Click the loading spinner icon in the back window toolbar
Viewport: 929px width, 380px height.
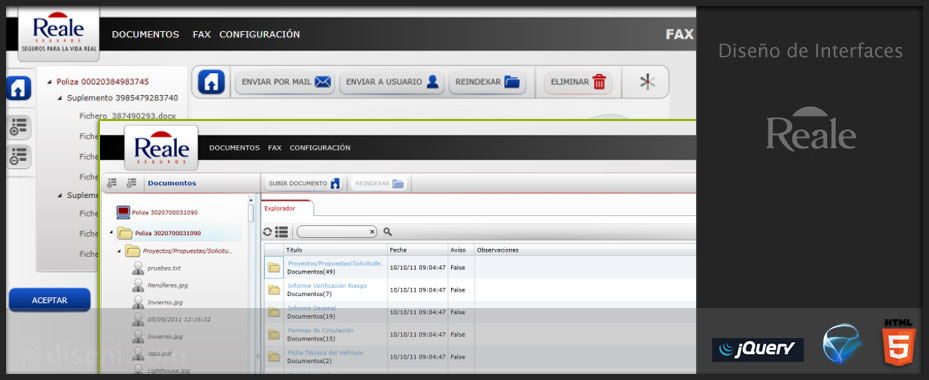click(647, 82)
